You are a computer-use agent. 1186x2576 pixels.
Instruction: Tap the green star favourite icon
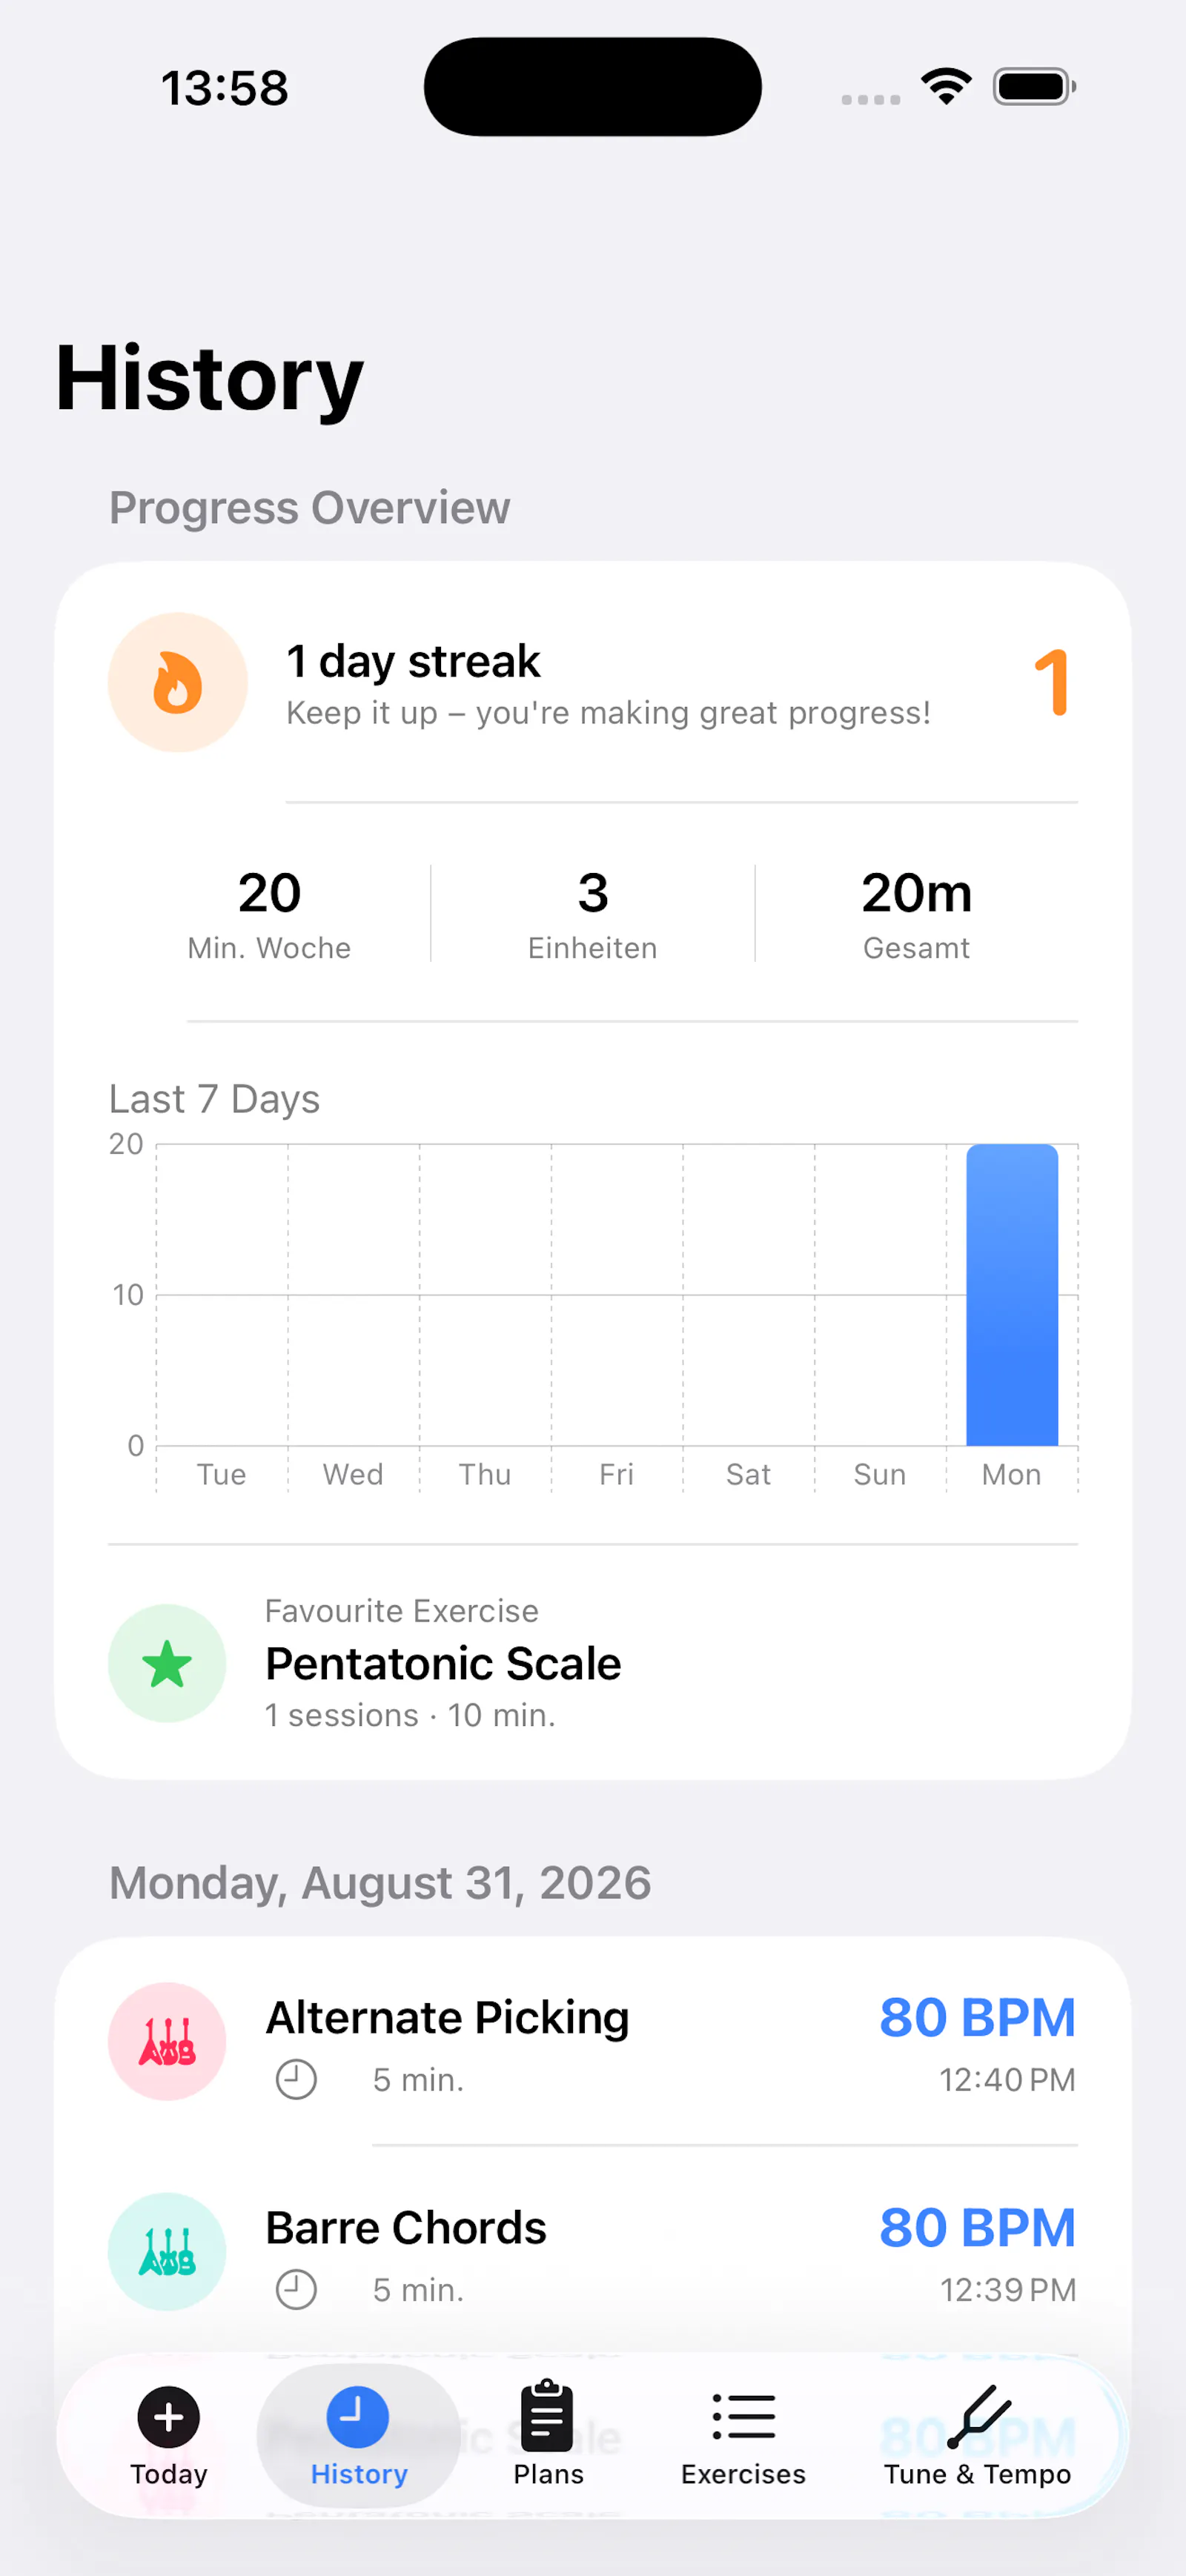tap(167, 1663)
